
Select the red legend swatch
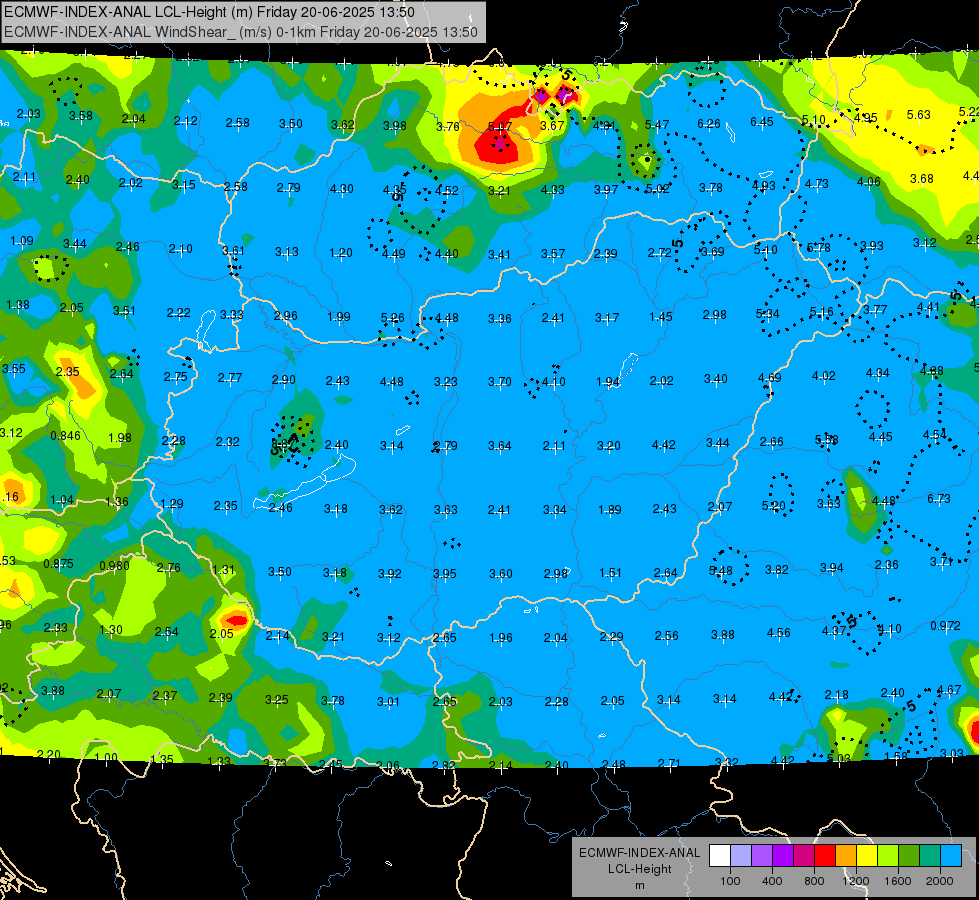(825, 856)
